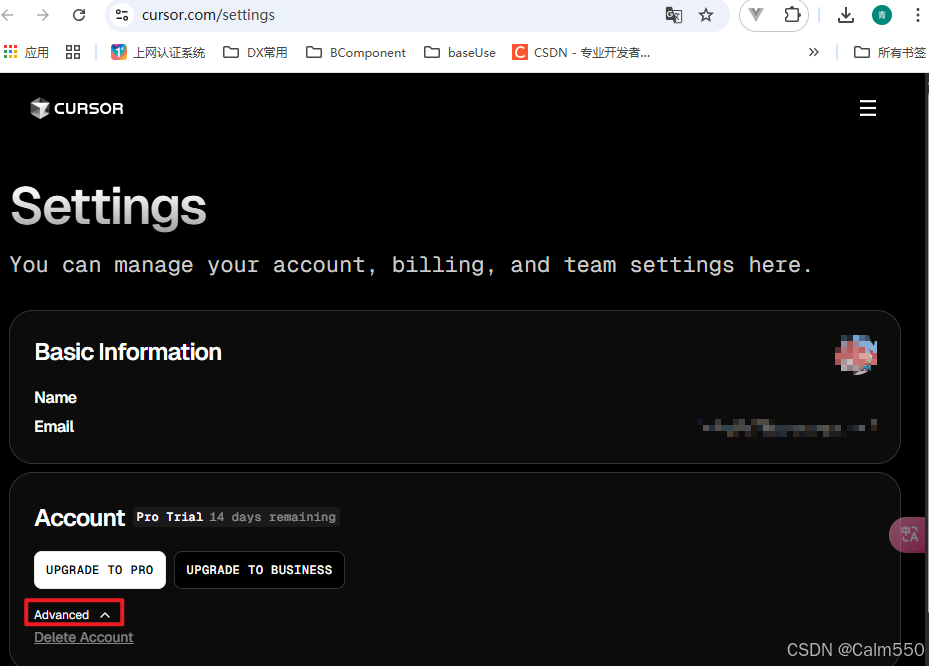Bookmark this page with star icon
The width and height of the screenshot is (929, 666).
(x=706, y=15)
